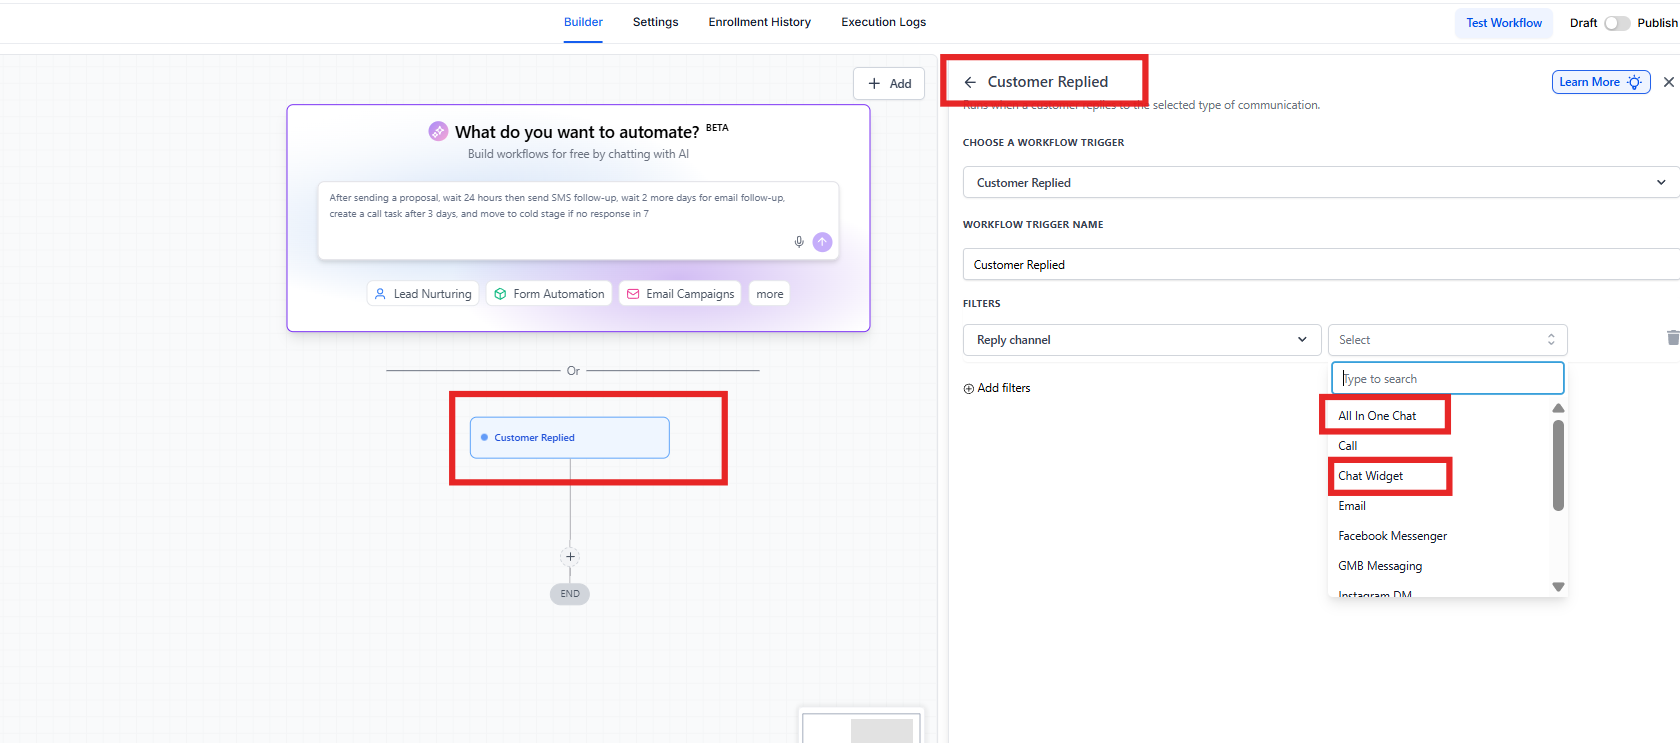Click the microphone icon in AI prompt box
1680x743 pixels.
[x=799, y=242]
